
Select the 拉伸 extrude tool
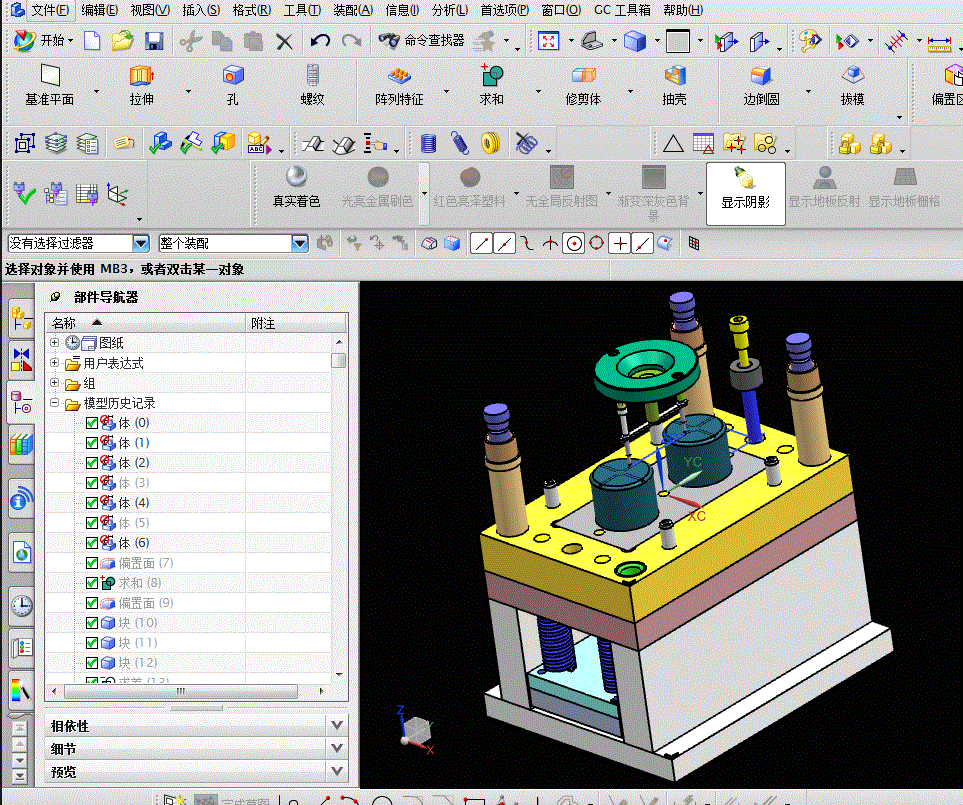[141, 85]
